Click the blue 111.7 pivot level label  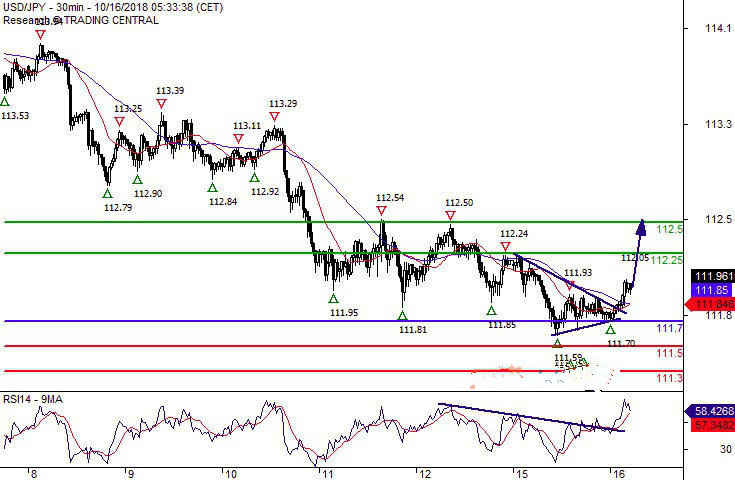click(x=669, y=329)
